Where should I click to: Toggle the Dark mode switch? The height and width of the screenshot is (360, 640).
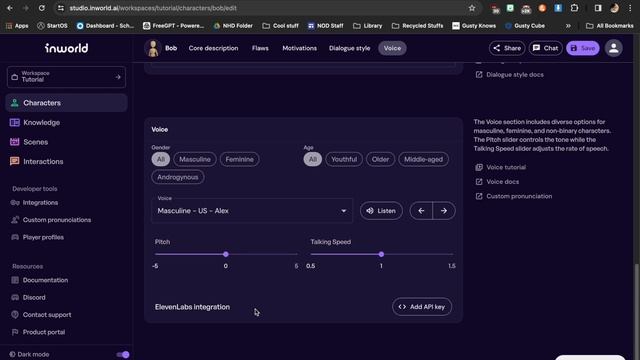123,354
